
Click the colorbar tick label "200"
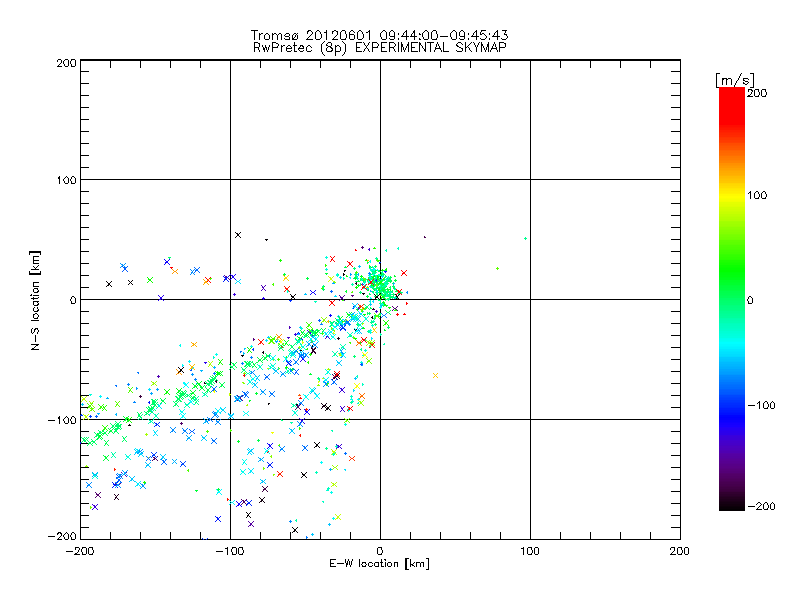coord(757,93)
